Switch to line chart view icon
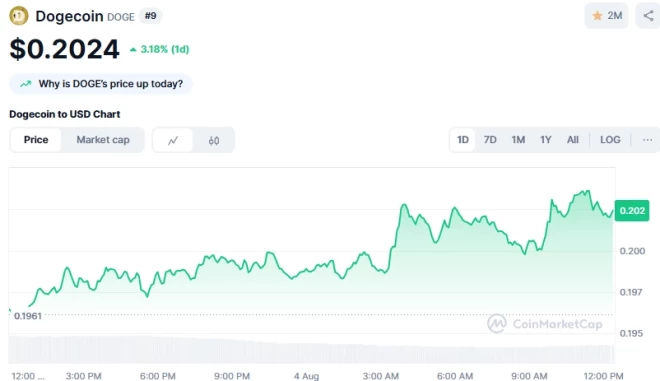The image size is (660, 381). point(173,140)
